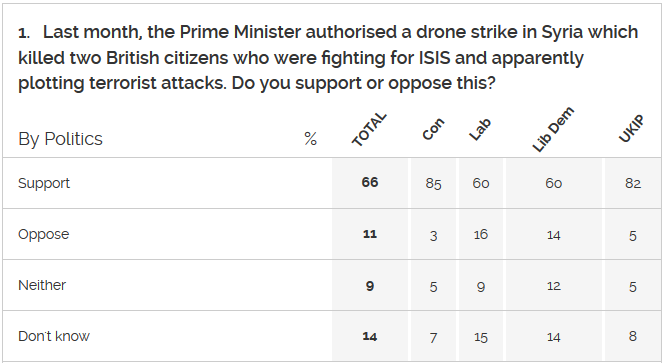Click the Neither row label
The image size is (668, 363).
[42, 285]
